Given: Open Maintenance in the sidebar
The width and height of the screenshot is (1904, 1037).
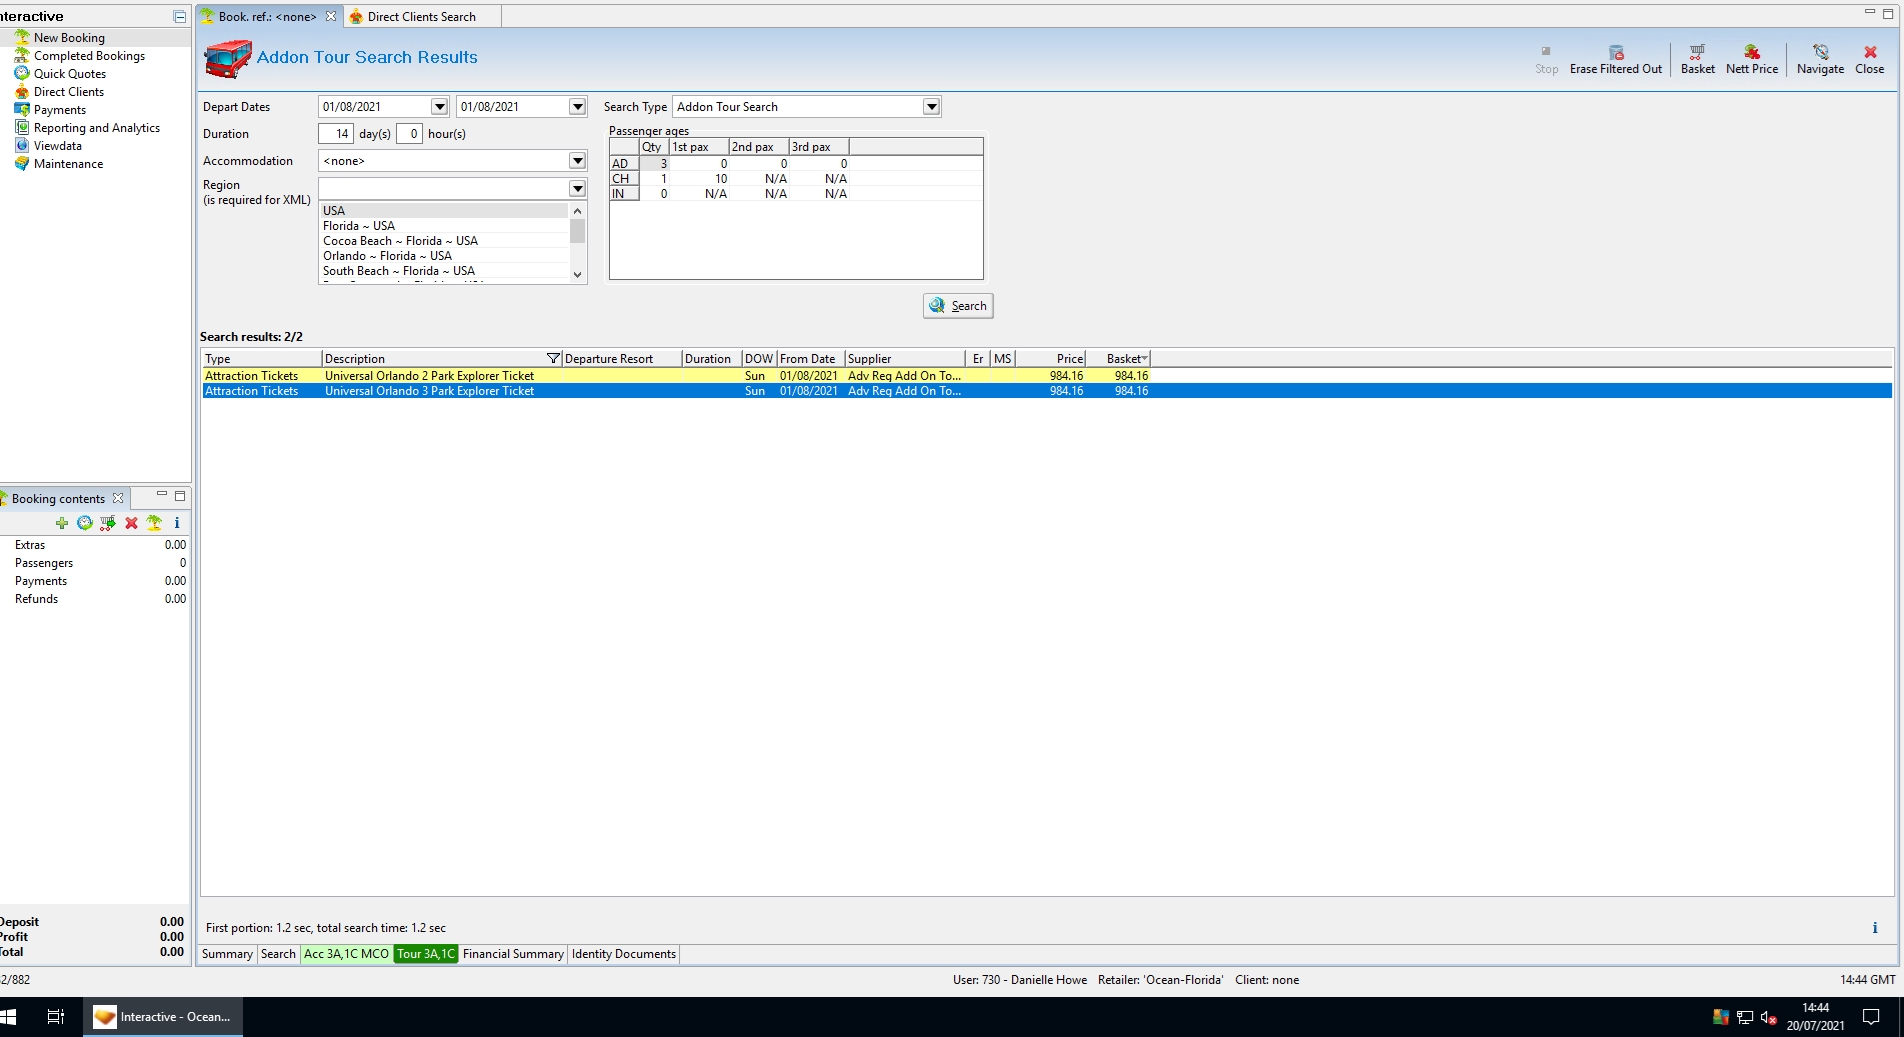Looking at the screenshot, I should pos(68,164).
